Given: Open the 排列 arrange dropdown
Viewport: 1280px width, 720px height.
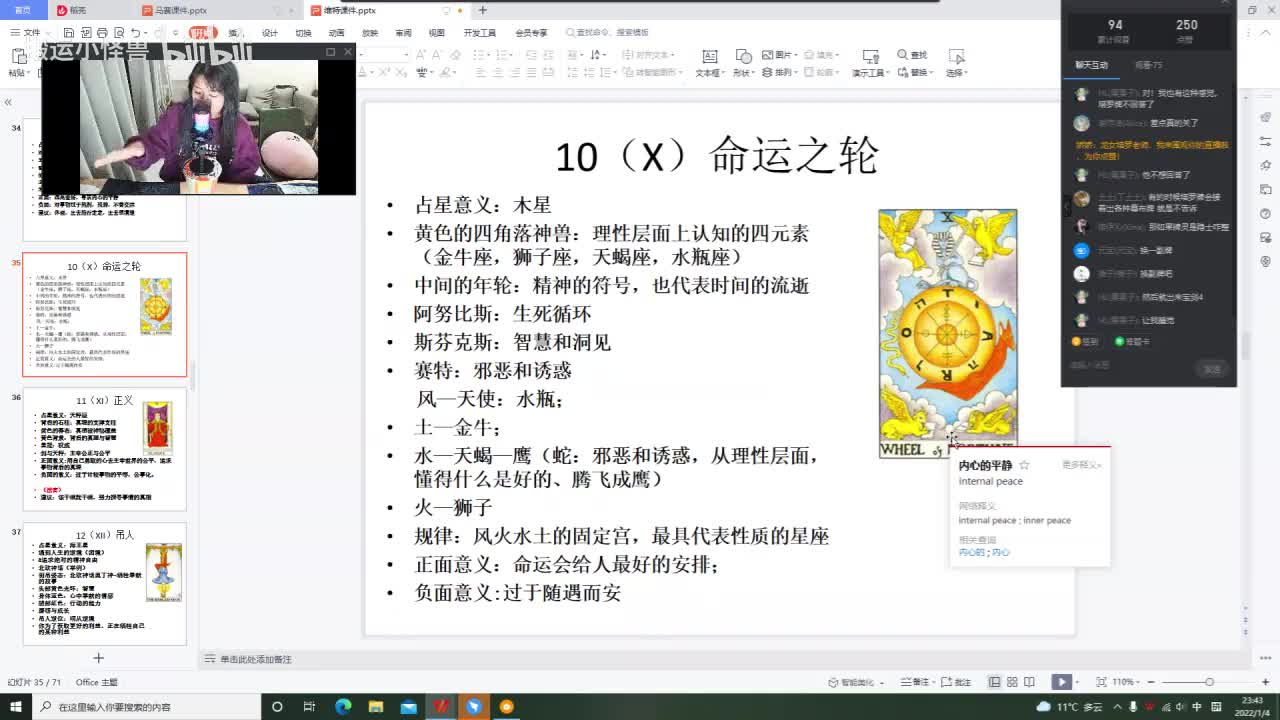Looking at the screenshot, I should (x=782, y=72).
